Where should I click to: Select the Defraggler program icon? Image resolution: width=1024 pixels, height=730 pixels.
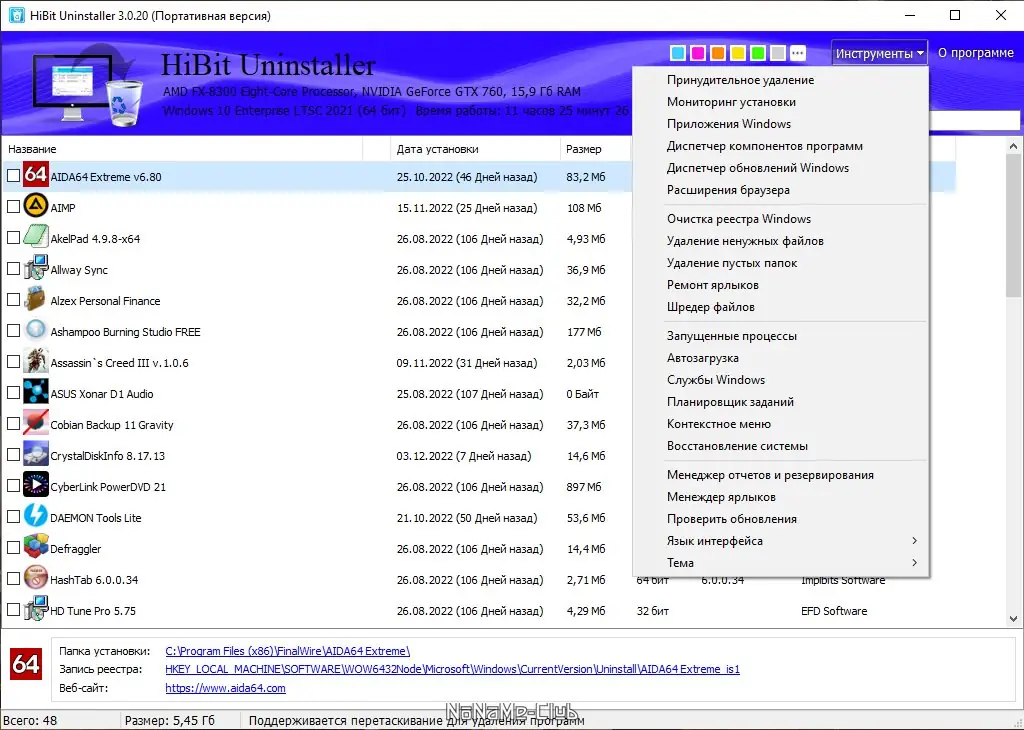pyautogui.click(x=34, y=548)
